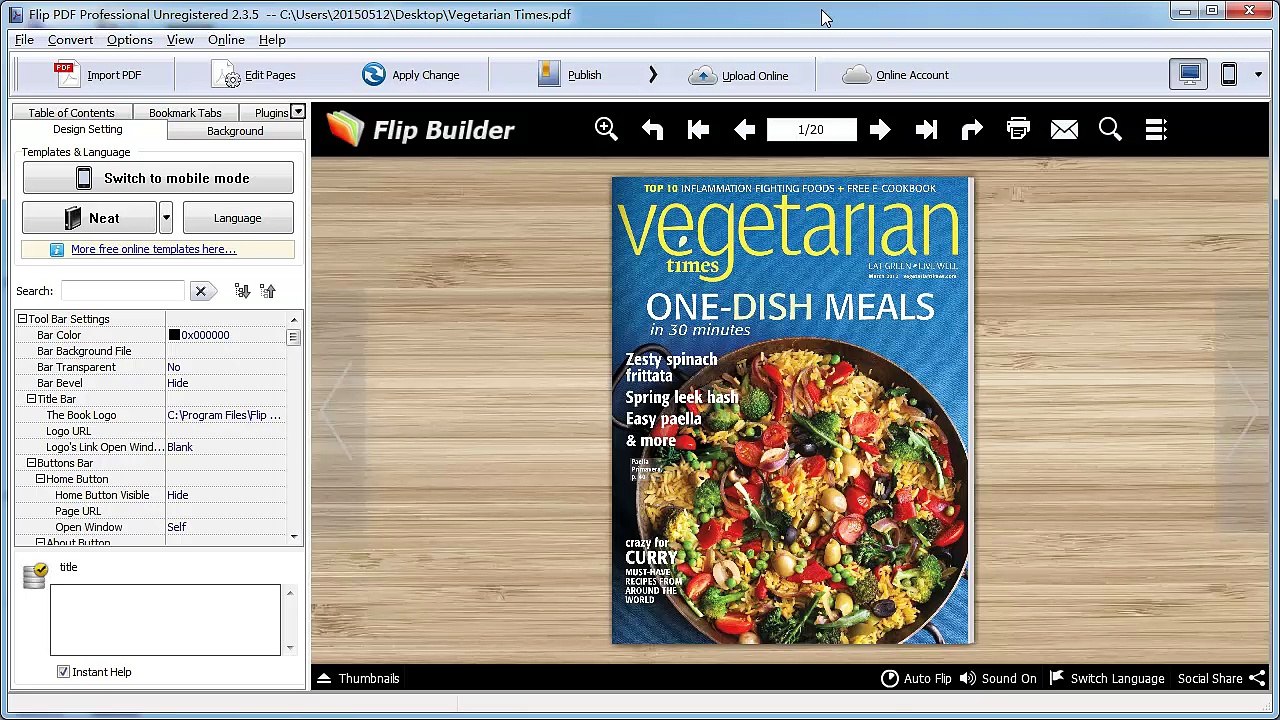Collapse the Title Bar group
The image size is (1280, 720).
(x=31, y=399)
